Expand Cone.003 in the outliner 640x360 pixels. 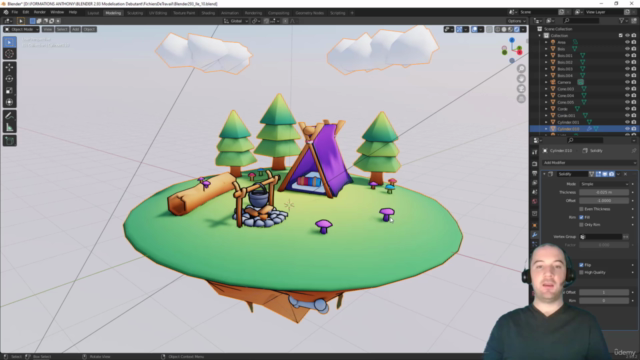point(546,89)
